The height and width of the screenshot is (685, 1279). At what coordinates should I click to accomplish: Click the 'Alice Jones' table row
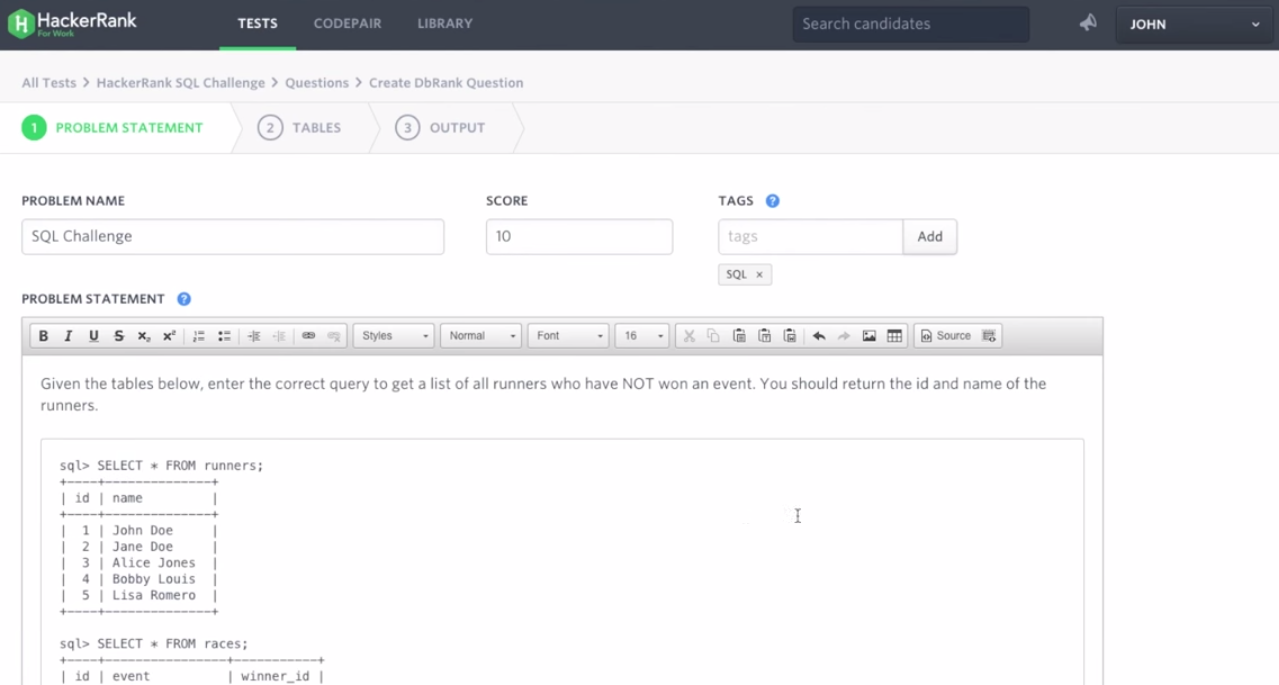(x=138, y=563)
